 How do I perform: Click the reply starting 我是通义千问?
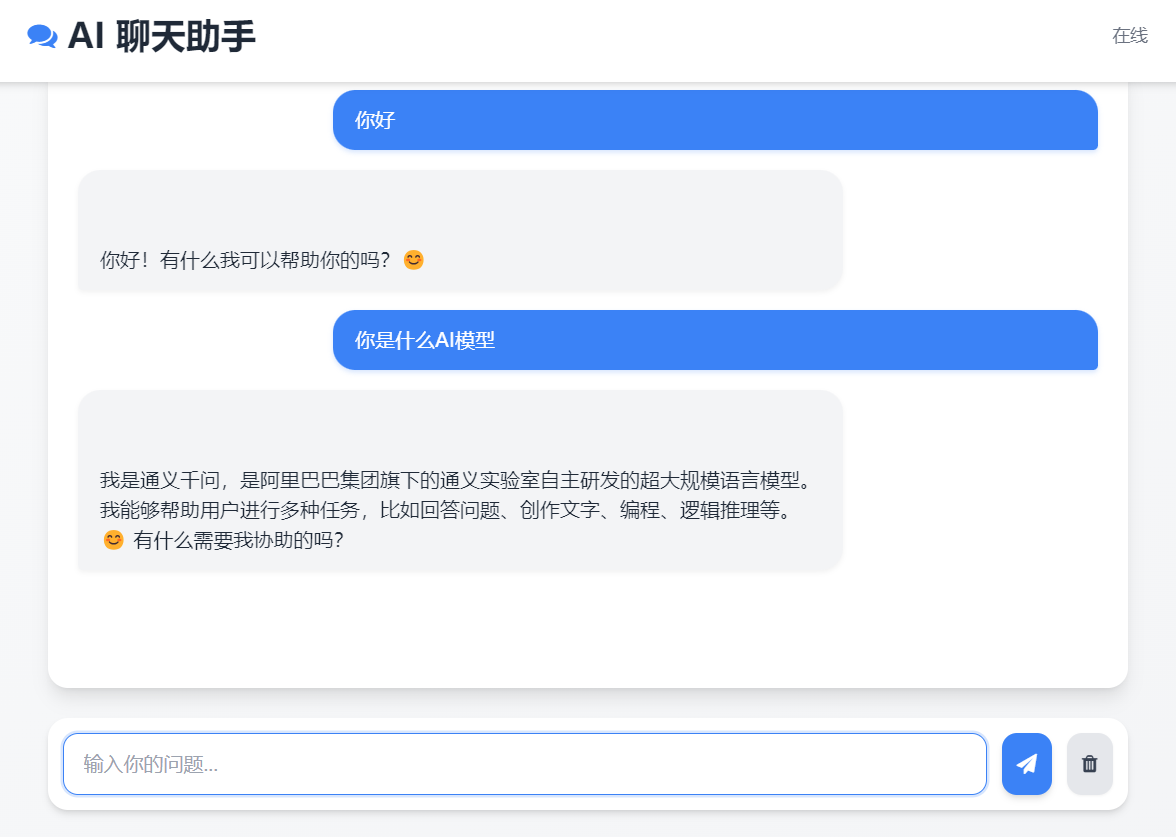click(460, 480)
